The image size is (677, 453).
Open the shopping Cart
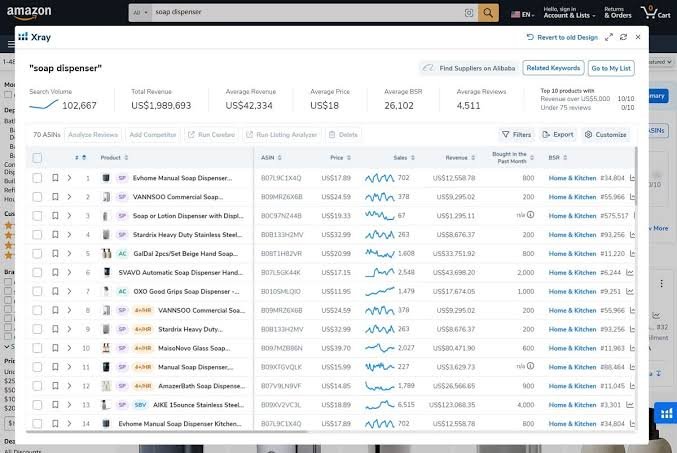tap(656, 12)
